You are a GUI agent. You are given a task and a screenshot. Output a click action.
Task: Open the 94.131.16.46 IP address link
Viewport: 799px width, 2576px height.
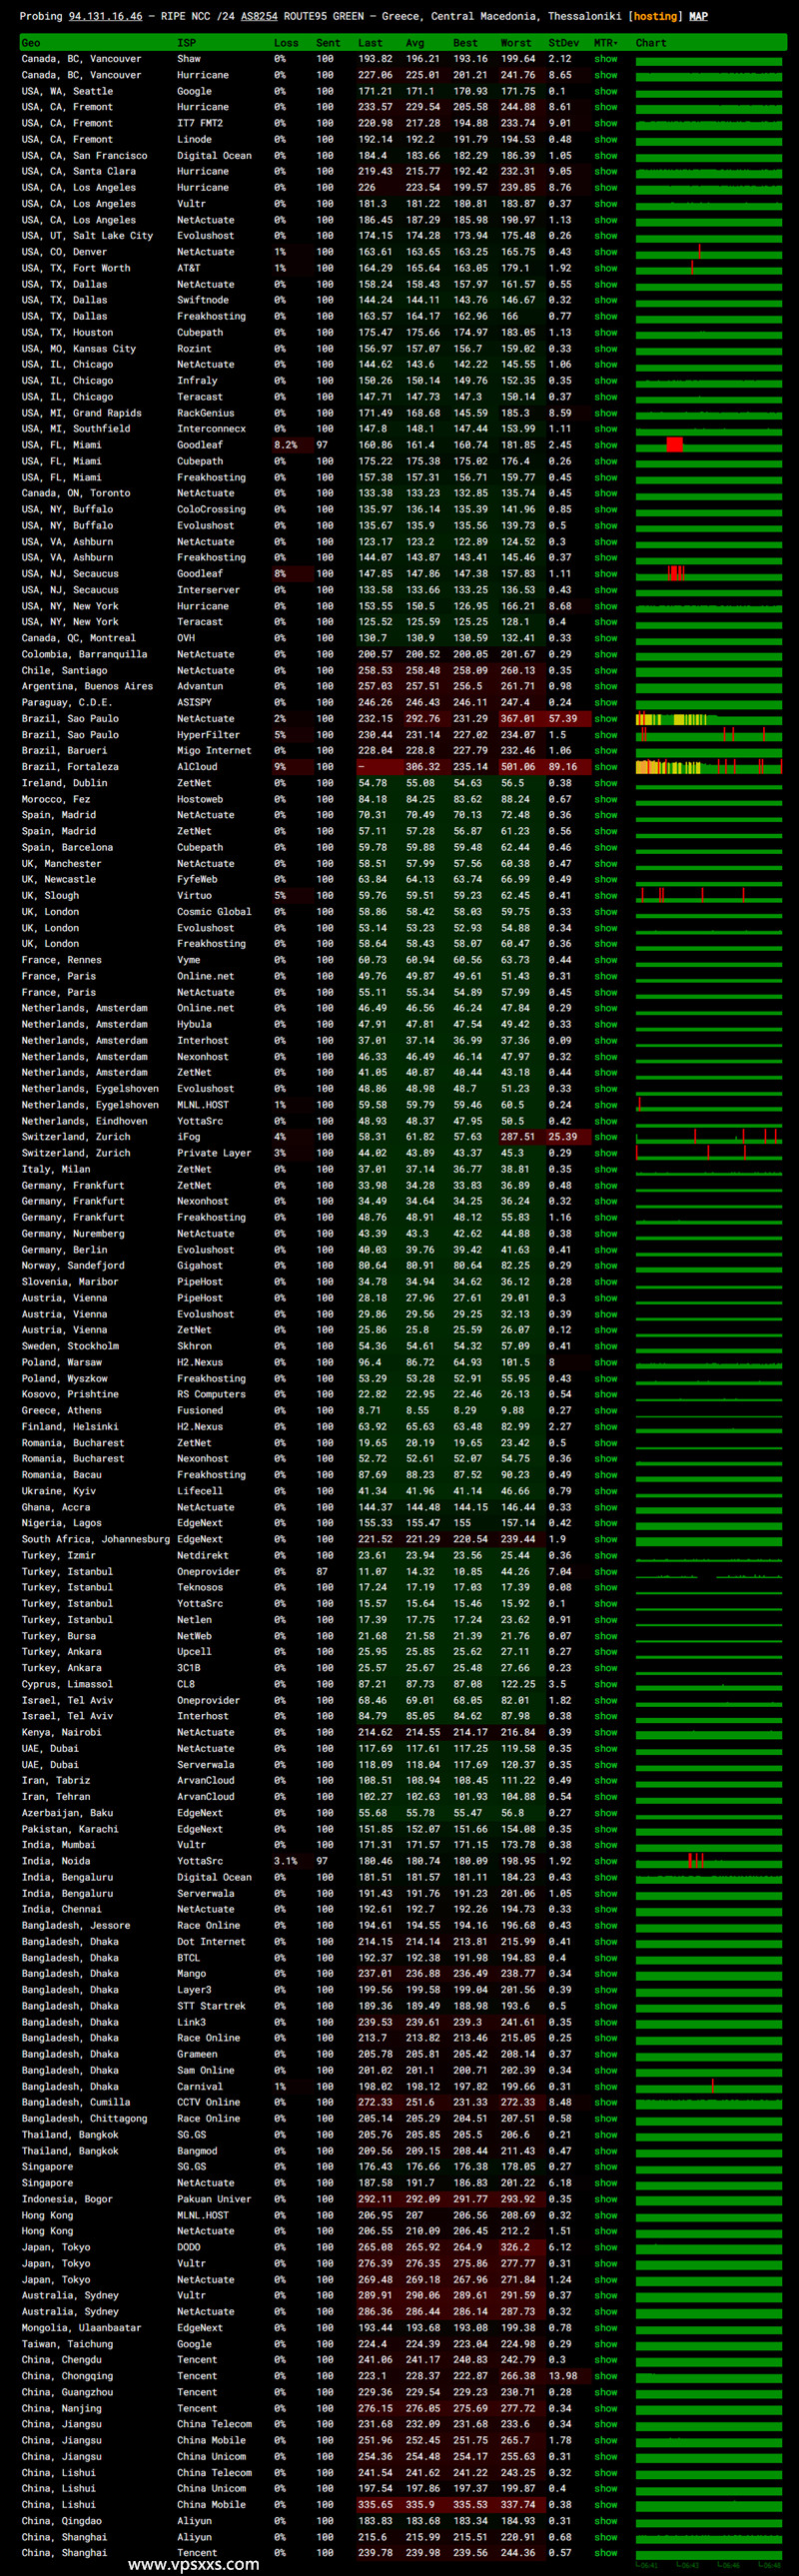(105, 16)
